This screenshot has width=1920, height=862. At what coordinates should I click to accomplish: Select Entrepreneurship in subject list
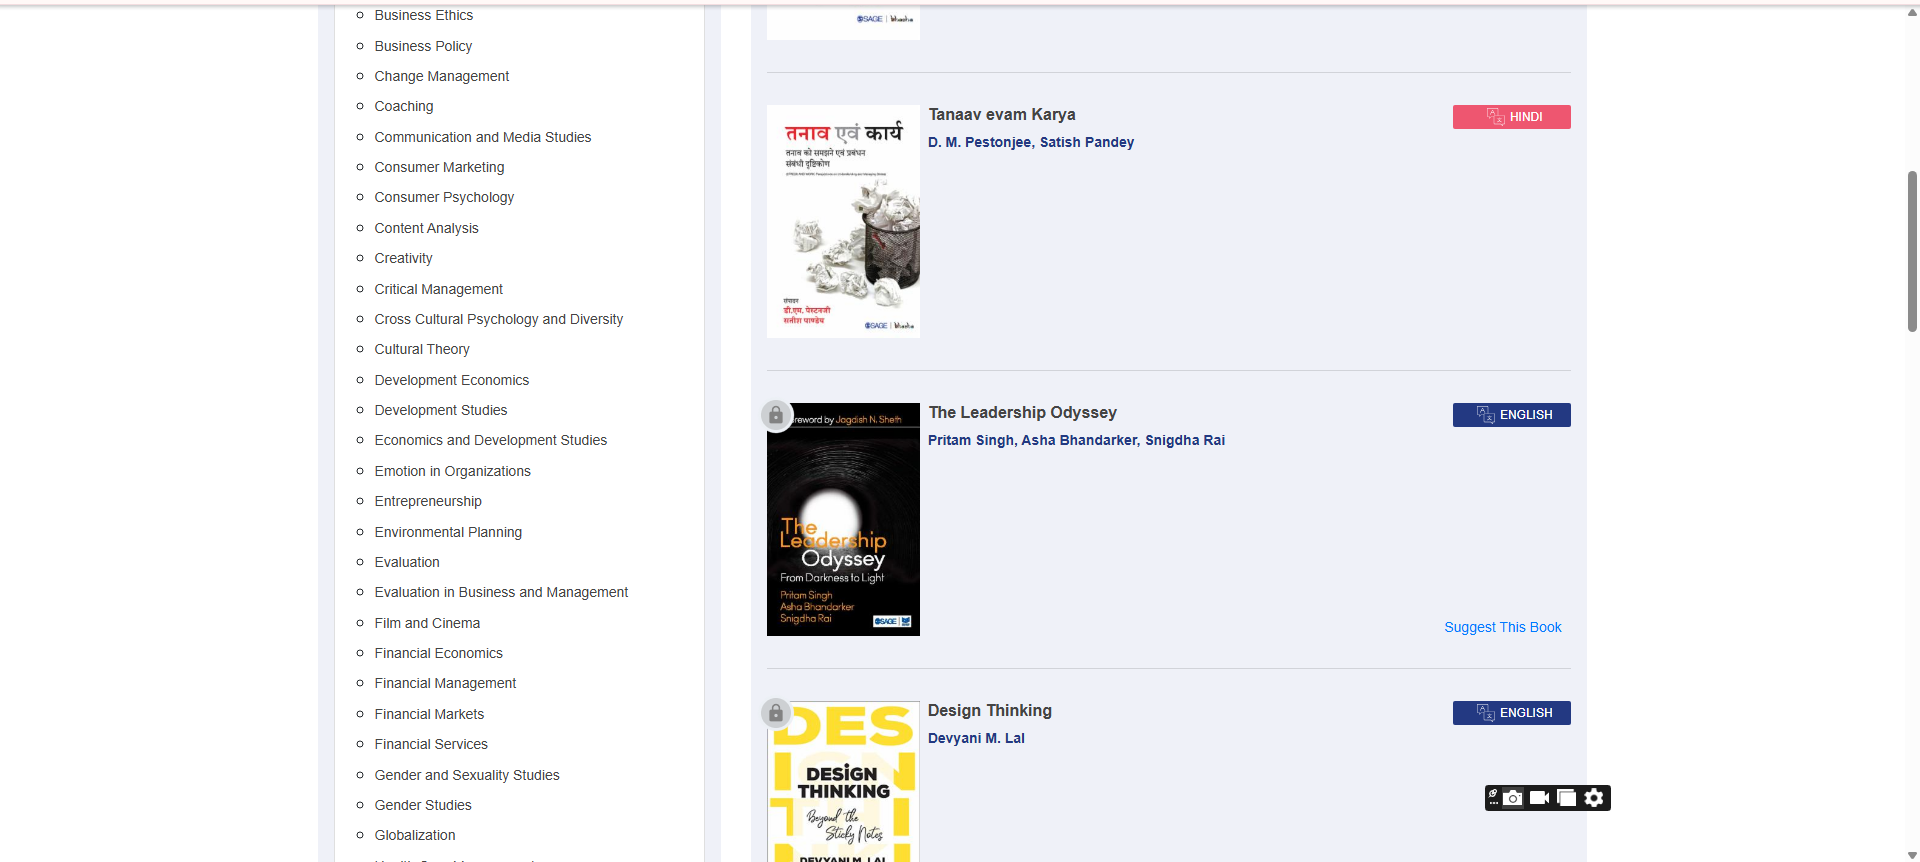(x=428, y=502)
